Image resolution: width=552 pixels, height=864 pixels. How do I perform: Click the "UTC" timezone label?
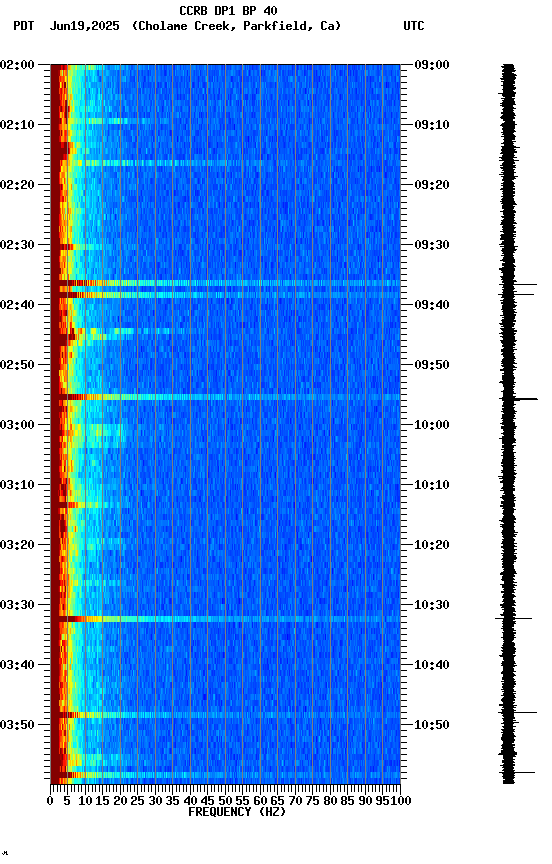coord(414,26)
